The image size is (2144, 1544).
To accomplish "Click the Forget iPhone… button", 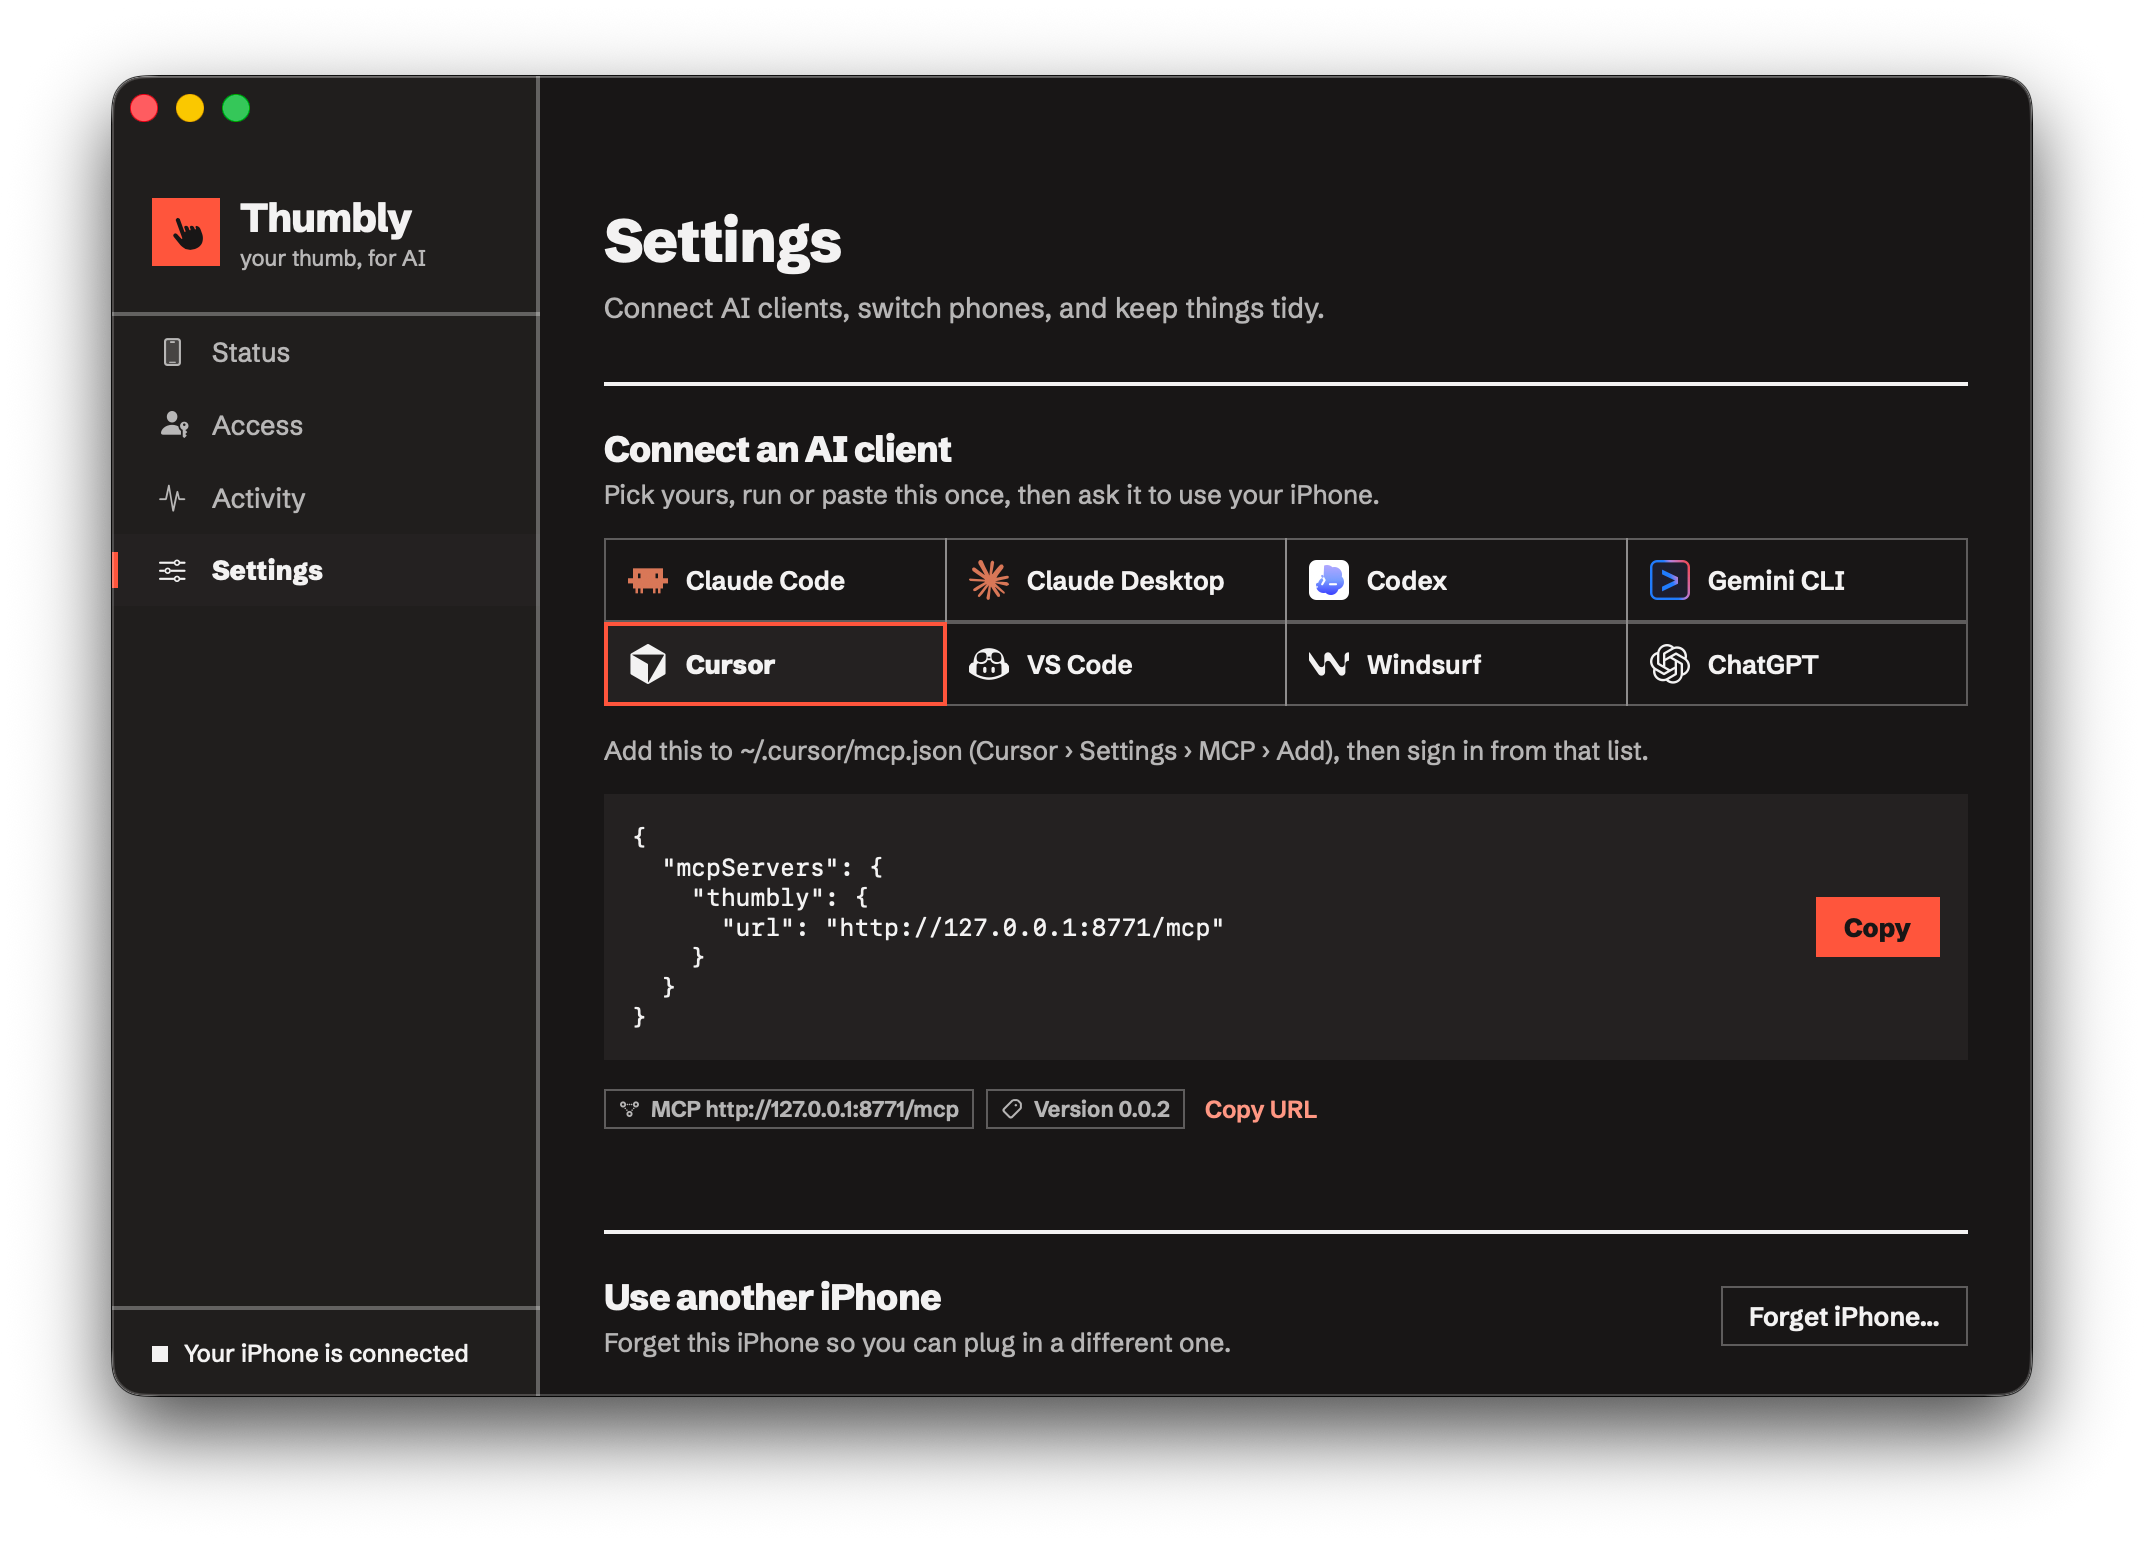I will tap(1844, 1317).
